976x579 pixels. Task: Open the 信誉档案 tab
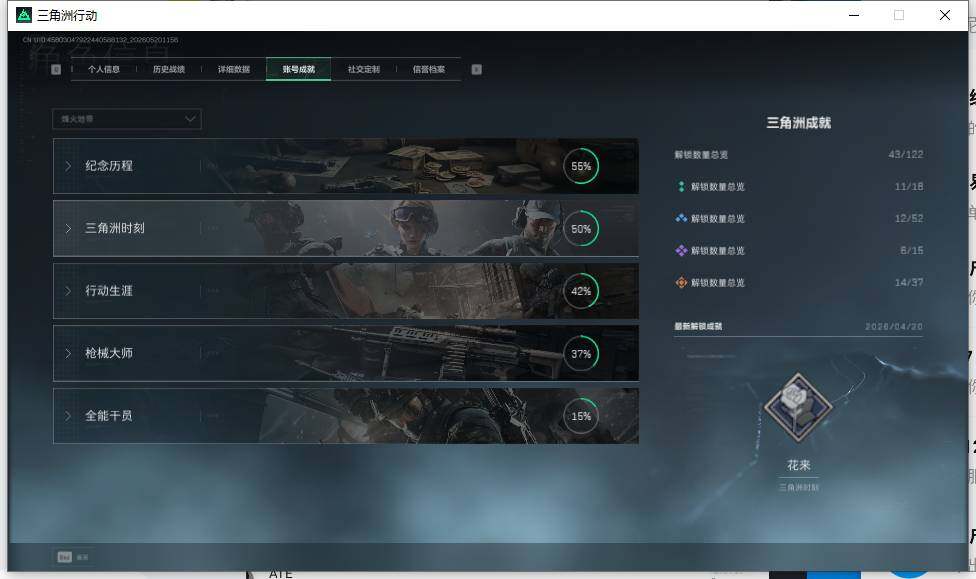click(x=428, y=69)
